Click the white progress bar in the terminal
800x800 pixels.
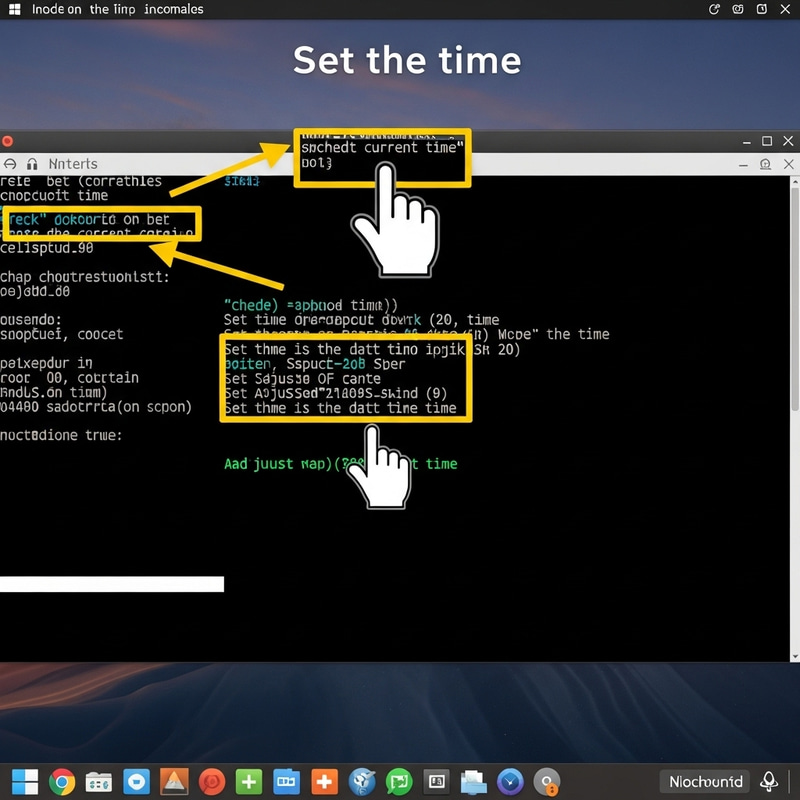point(112,580)
